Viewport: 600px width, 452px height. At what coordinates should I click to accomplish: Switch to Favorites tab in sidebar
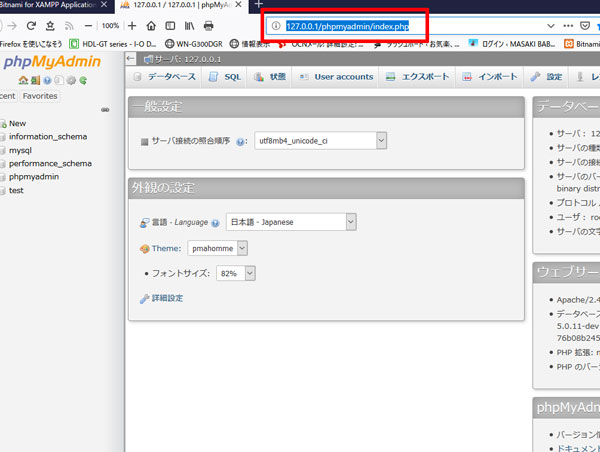40,96
